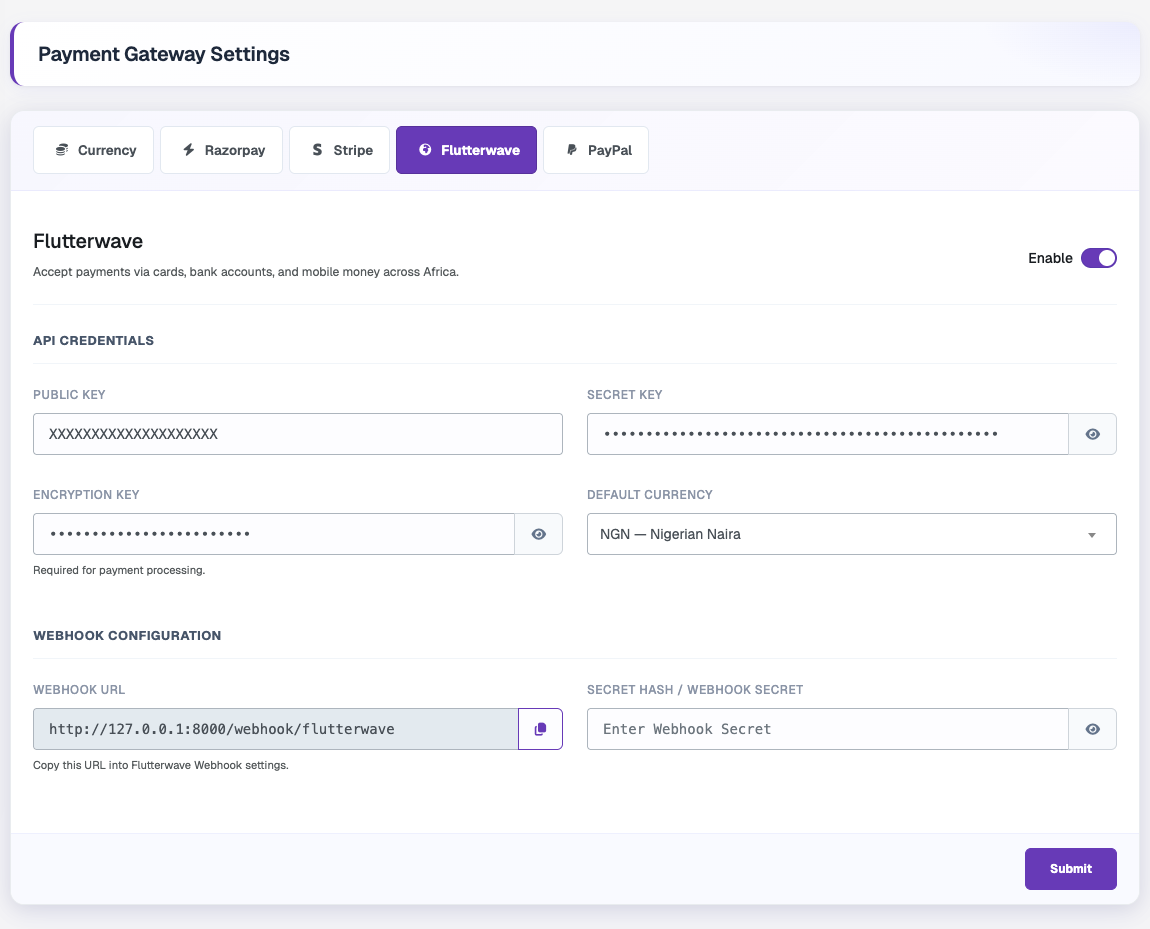The width and height of the screenshot is (1150, 929).
Task: Open the Stripe settings tab
Action: coord(340,150)
